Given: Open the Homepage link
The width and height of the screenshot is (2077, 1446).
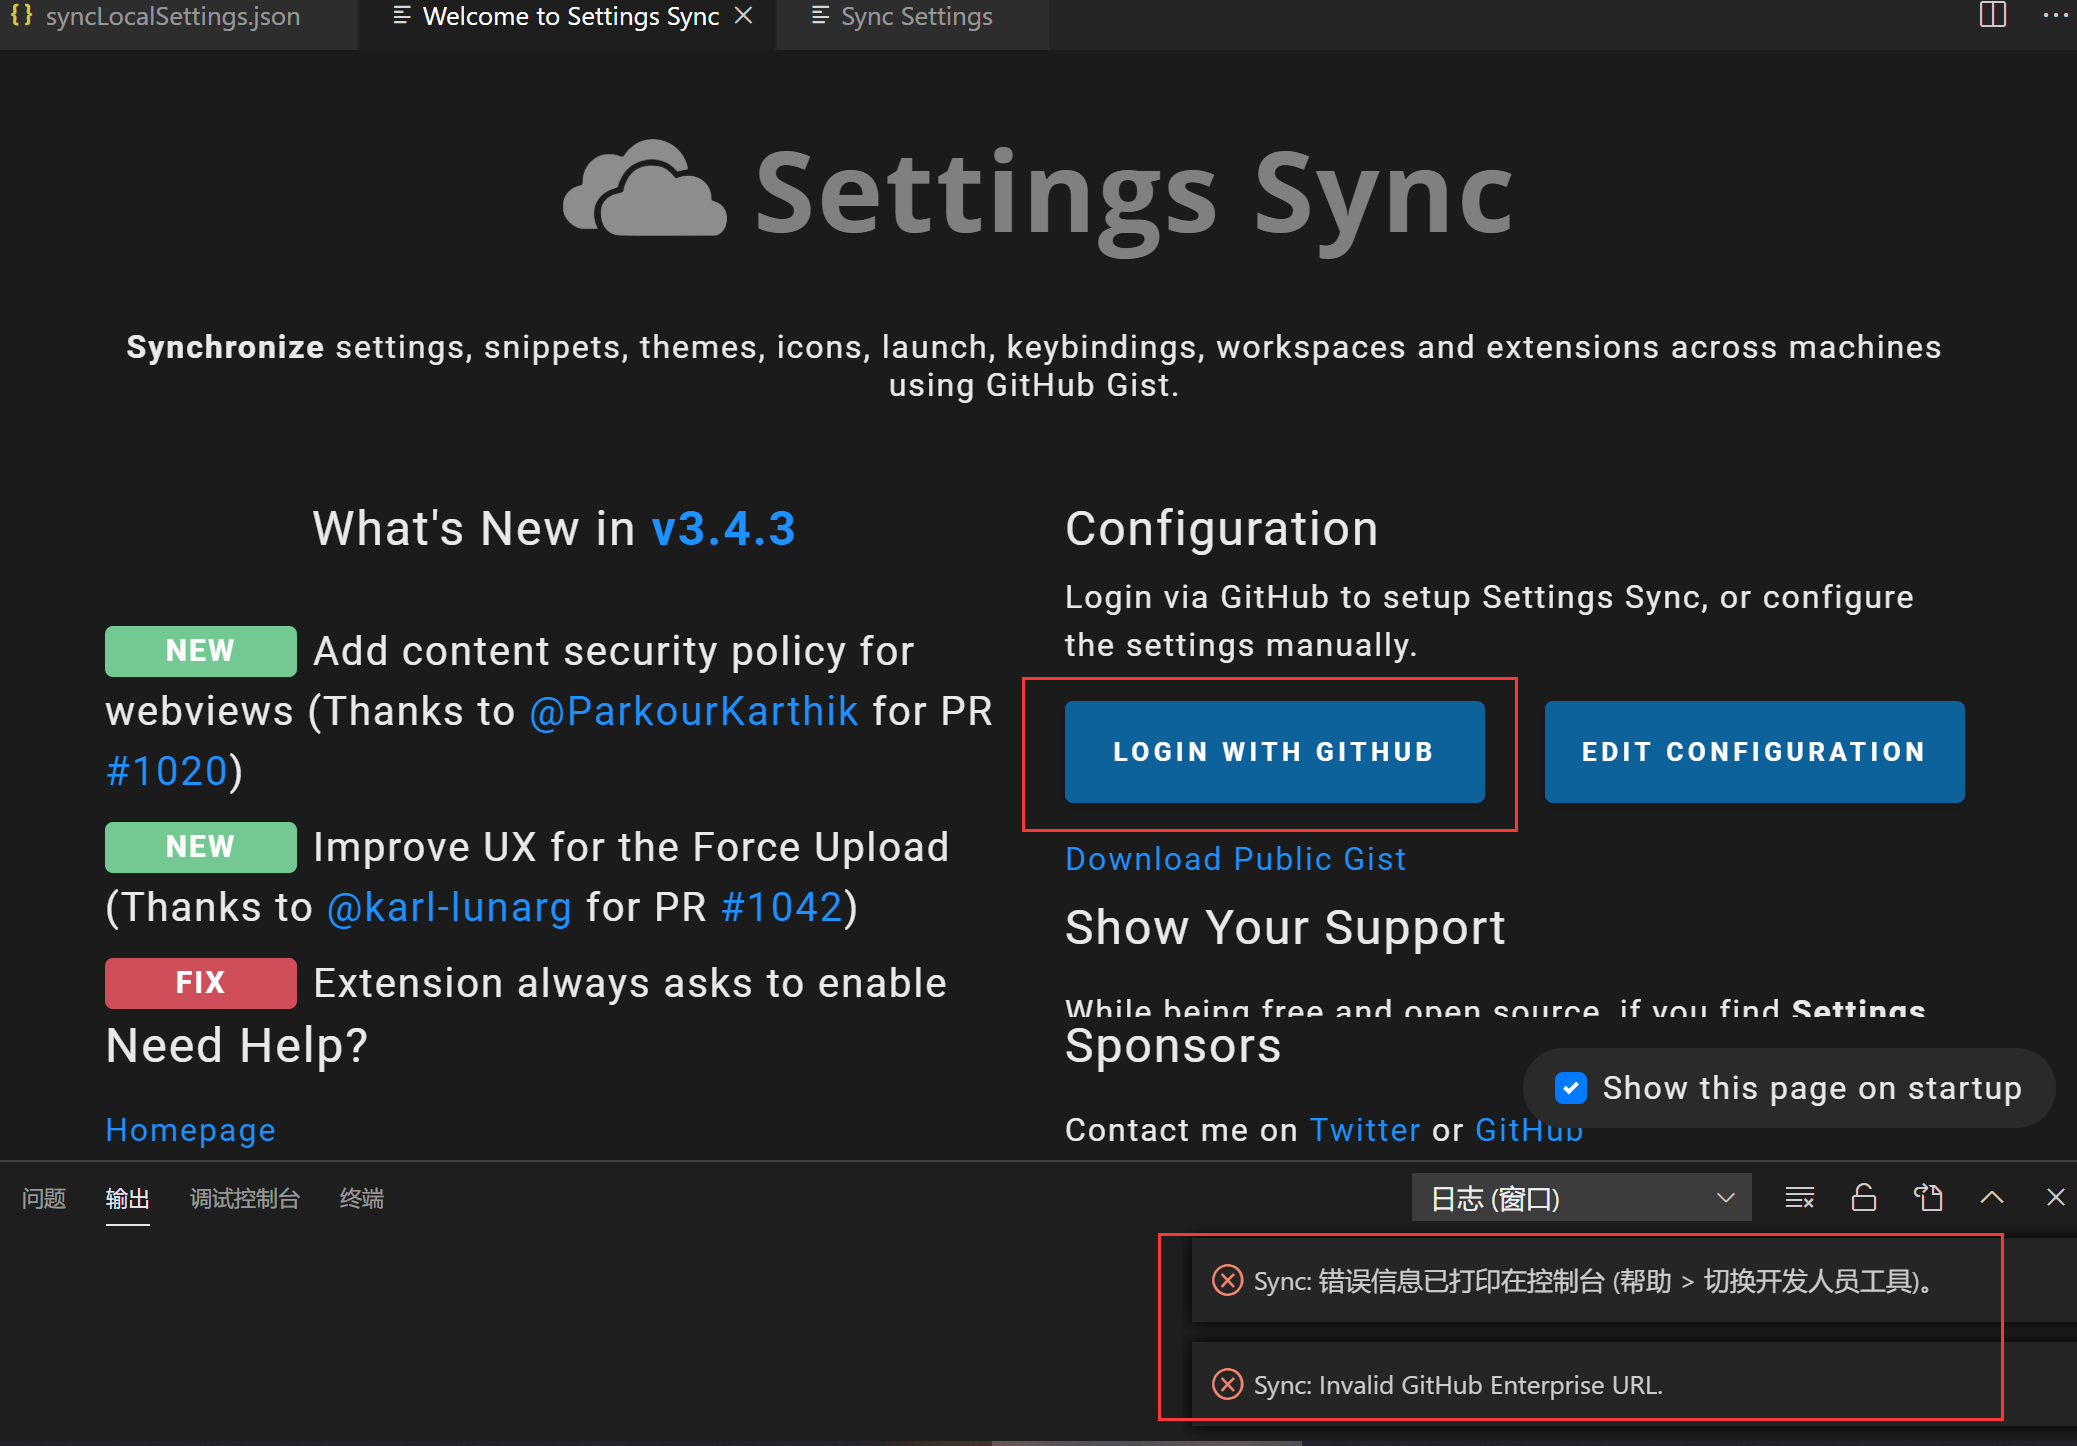Looking at the screenshot, I should point(189,1129).
